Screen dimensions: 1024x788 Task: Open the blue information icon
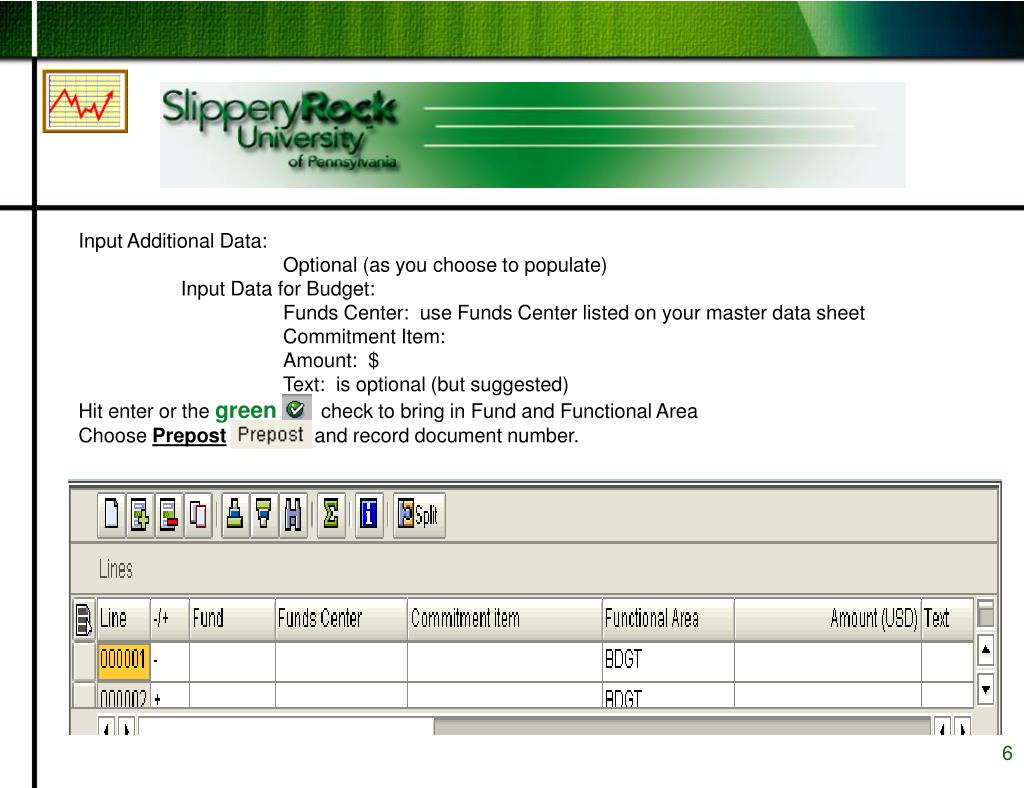[x=369, y=515]
